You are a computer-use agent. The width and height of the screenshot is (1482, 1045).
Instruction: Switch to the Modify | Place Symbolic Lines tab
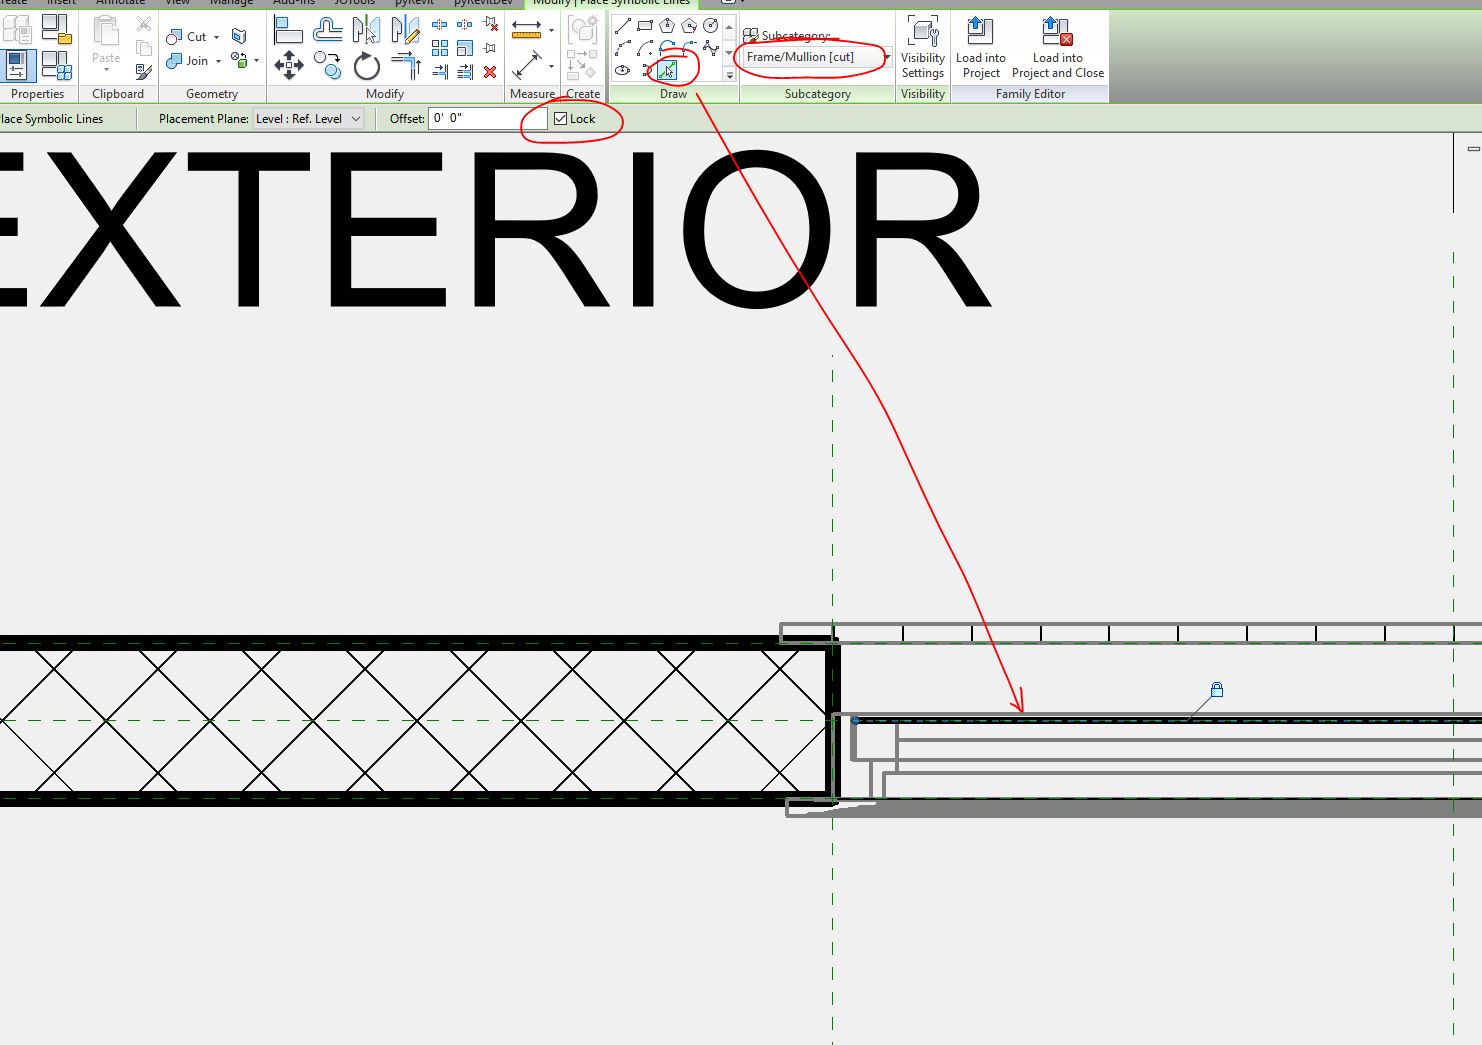(x=611, y=3)
